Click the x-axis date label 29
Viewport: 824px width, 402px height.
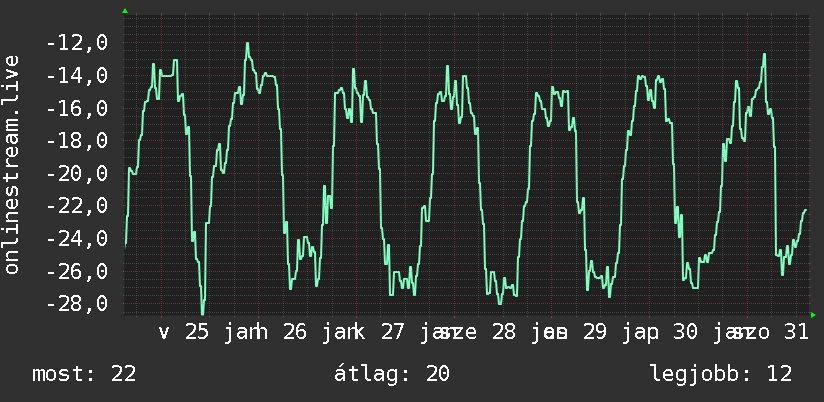point(595,333)
